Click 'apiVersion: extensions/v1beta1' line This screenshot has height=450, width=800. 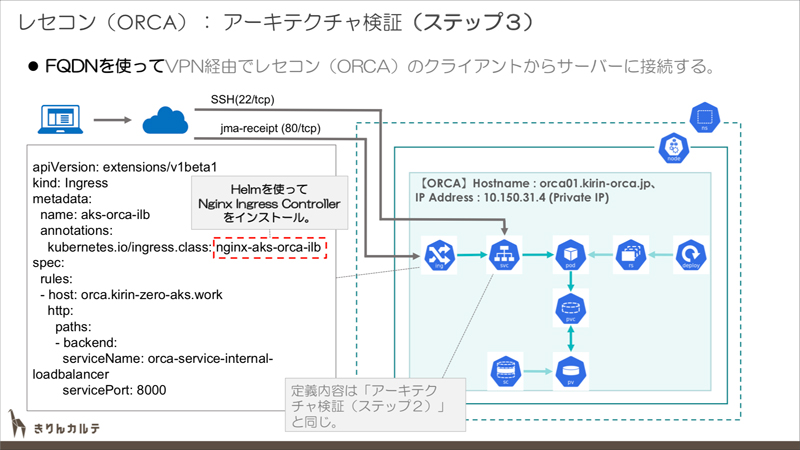(125, 167)
